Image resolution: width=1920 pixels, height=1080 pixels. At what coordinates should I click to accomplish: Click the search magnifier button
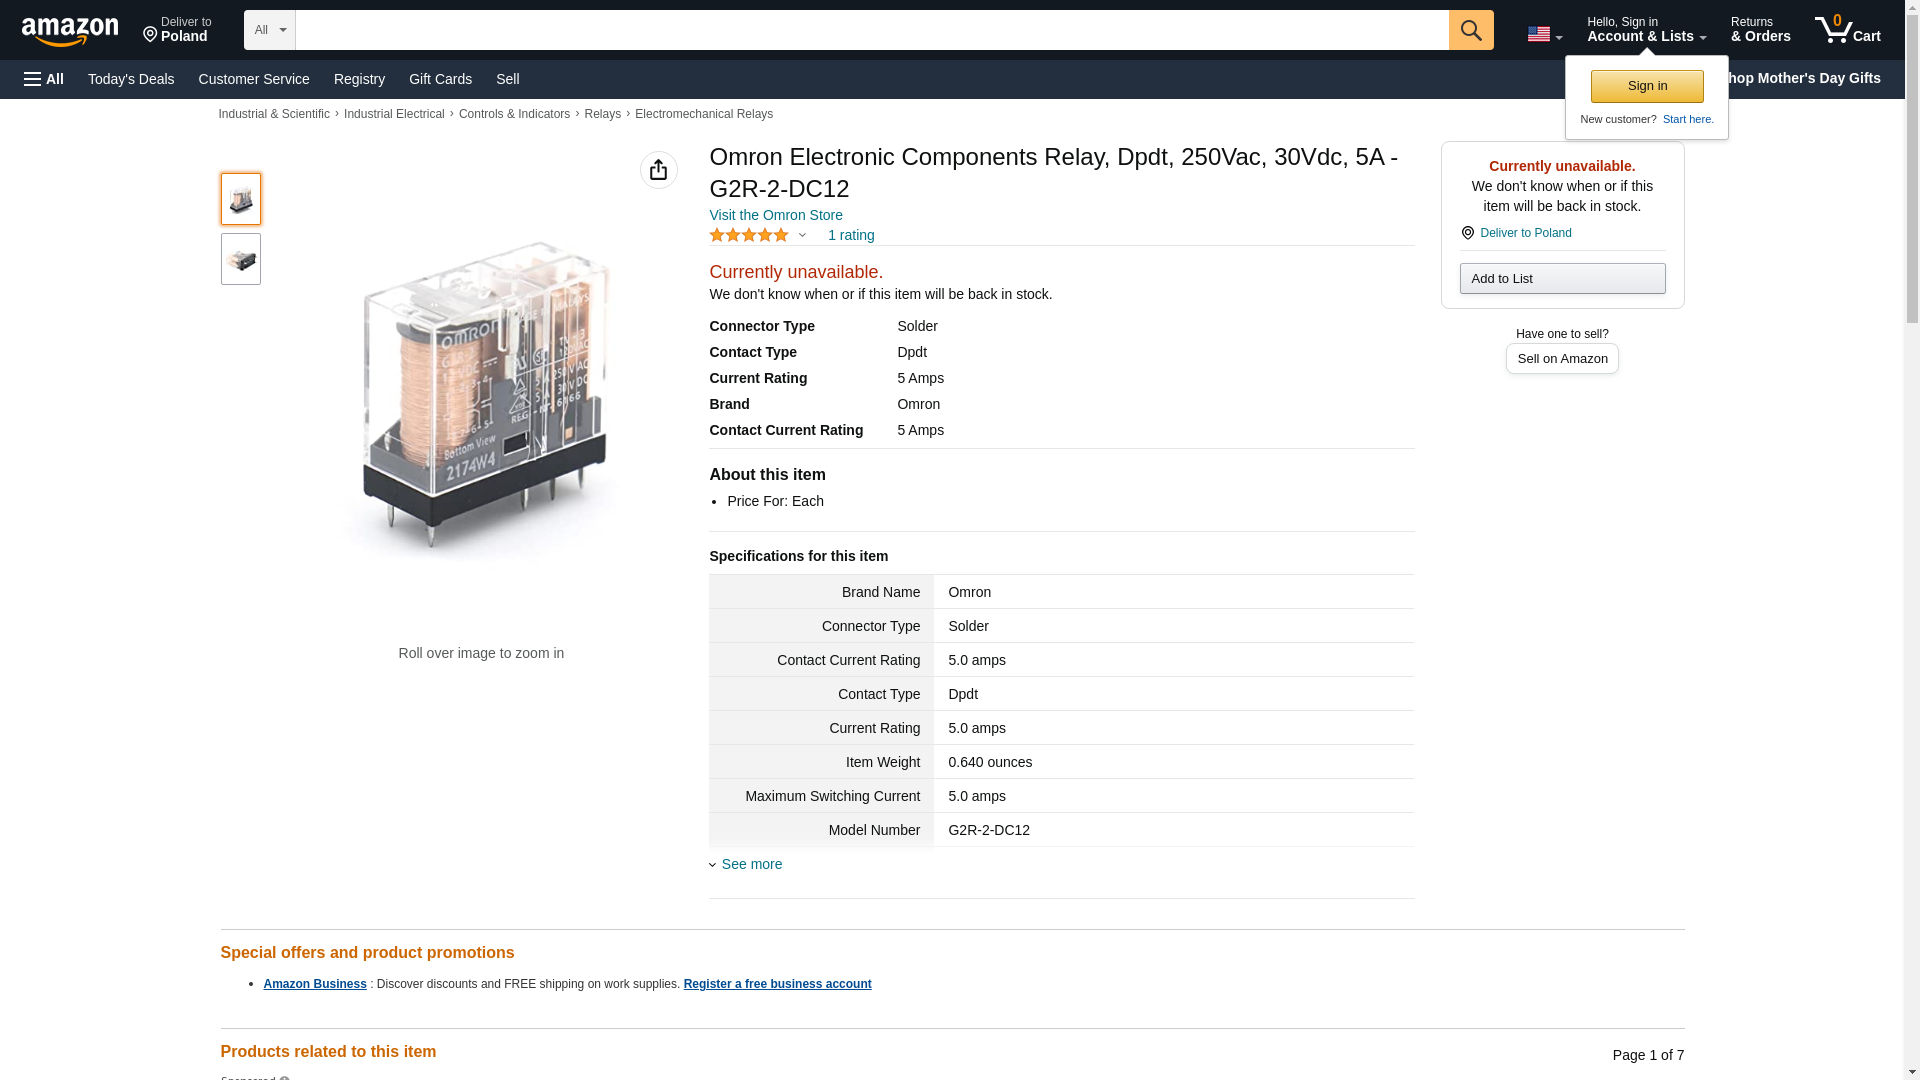(x=1470, y=30)
